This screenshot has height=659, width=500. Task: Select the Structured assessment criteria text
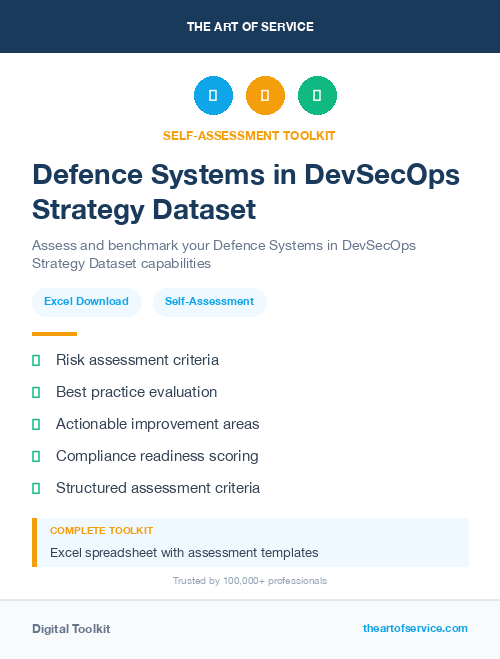[x=158, y=488]
